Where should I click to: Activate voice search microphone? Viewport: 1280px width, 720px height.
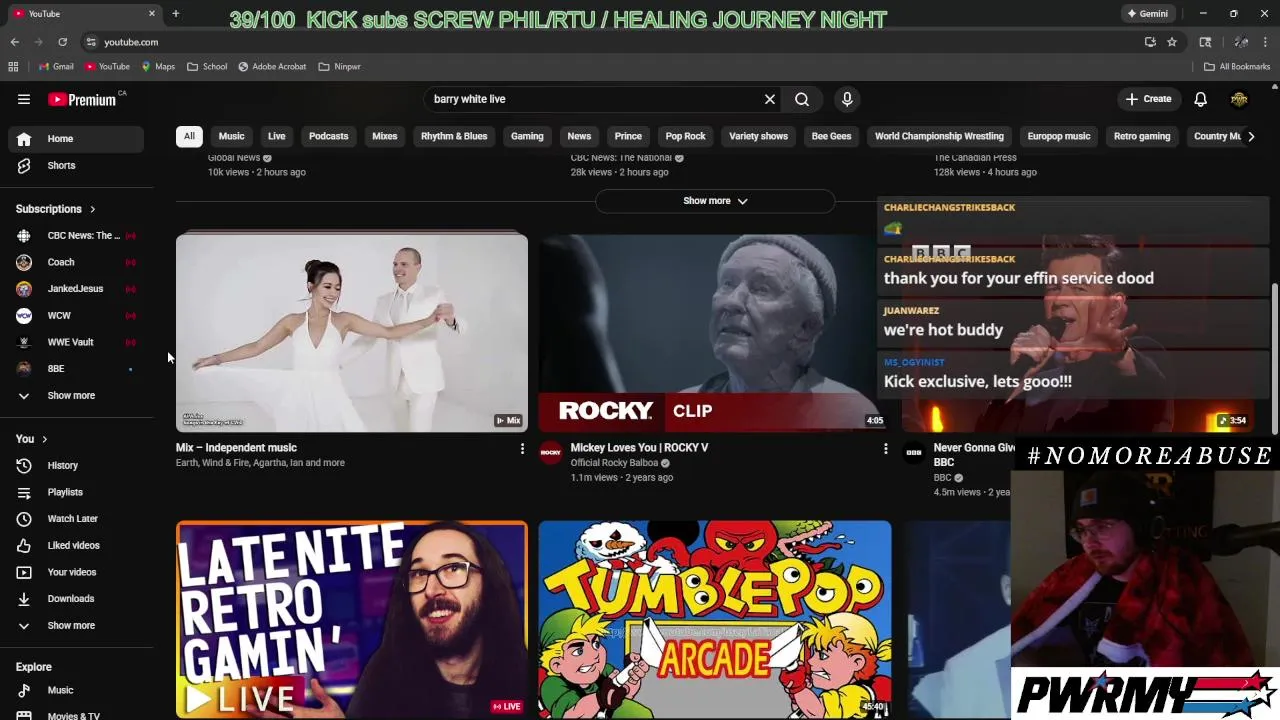pos(847,99)
